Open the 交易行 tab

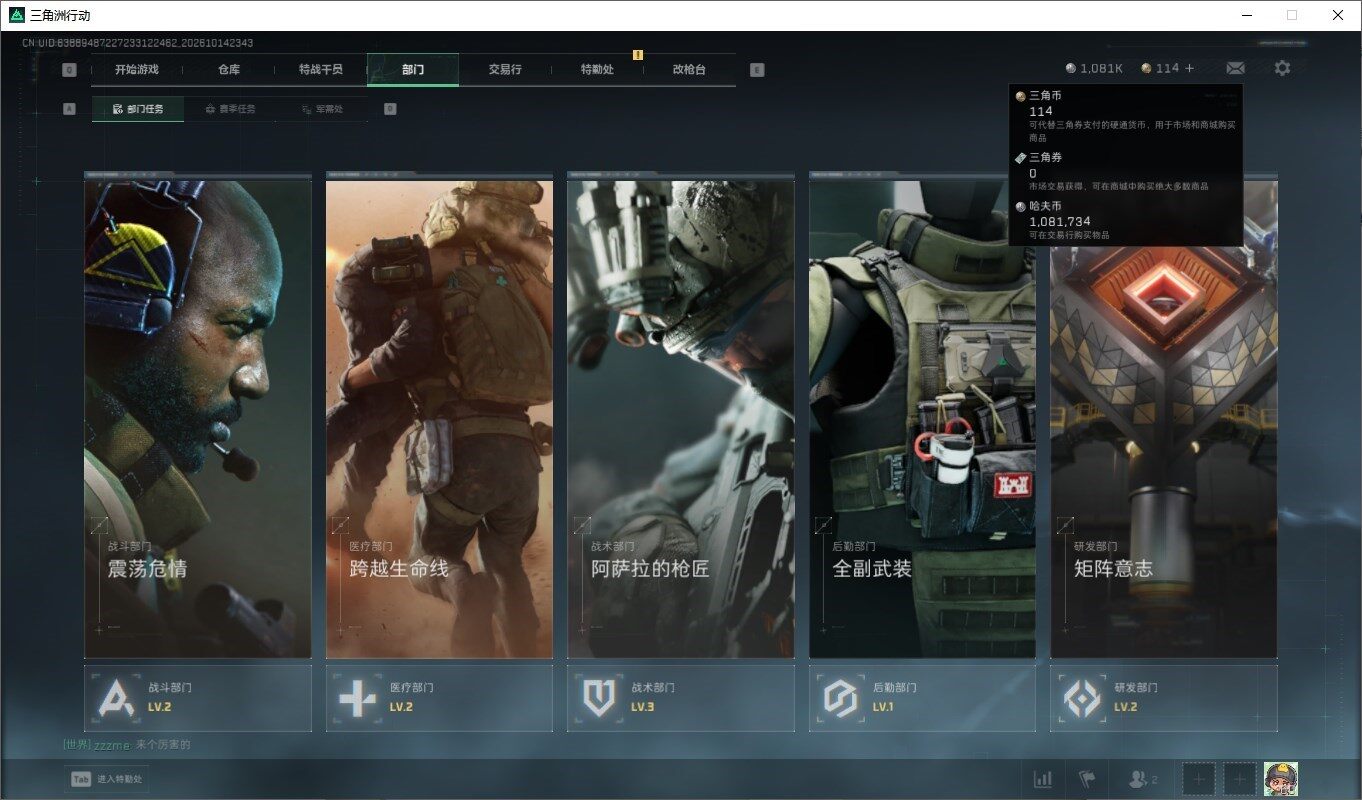coord(505,69)
